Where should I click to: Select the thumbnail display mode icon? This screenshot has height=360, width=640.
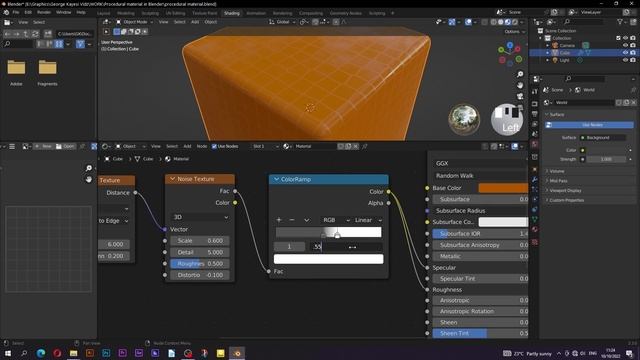point(59,44)
